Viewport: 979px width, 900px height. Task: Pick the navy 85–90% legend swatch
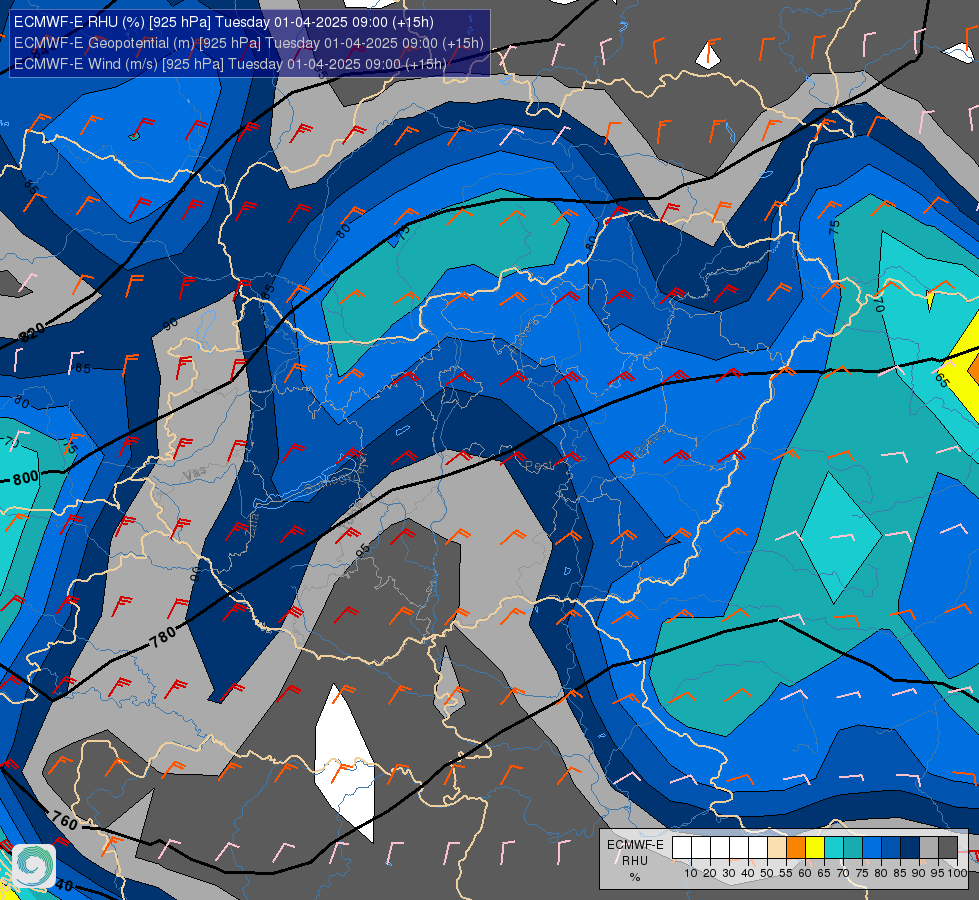tap(910, 847)
